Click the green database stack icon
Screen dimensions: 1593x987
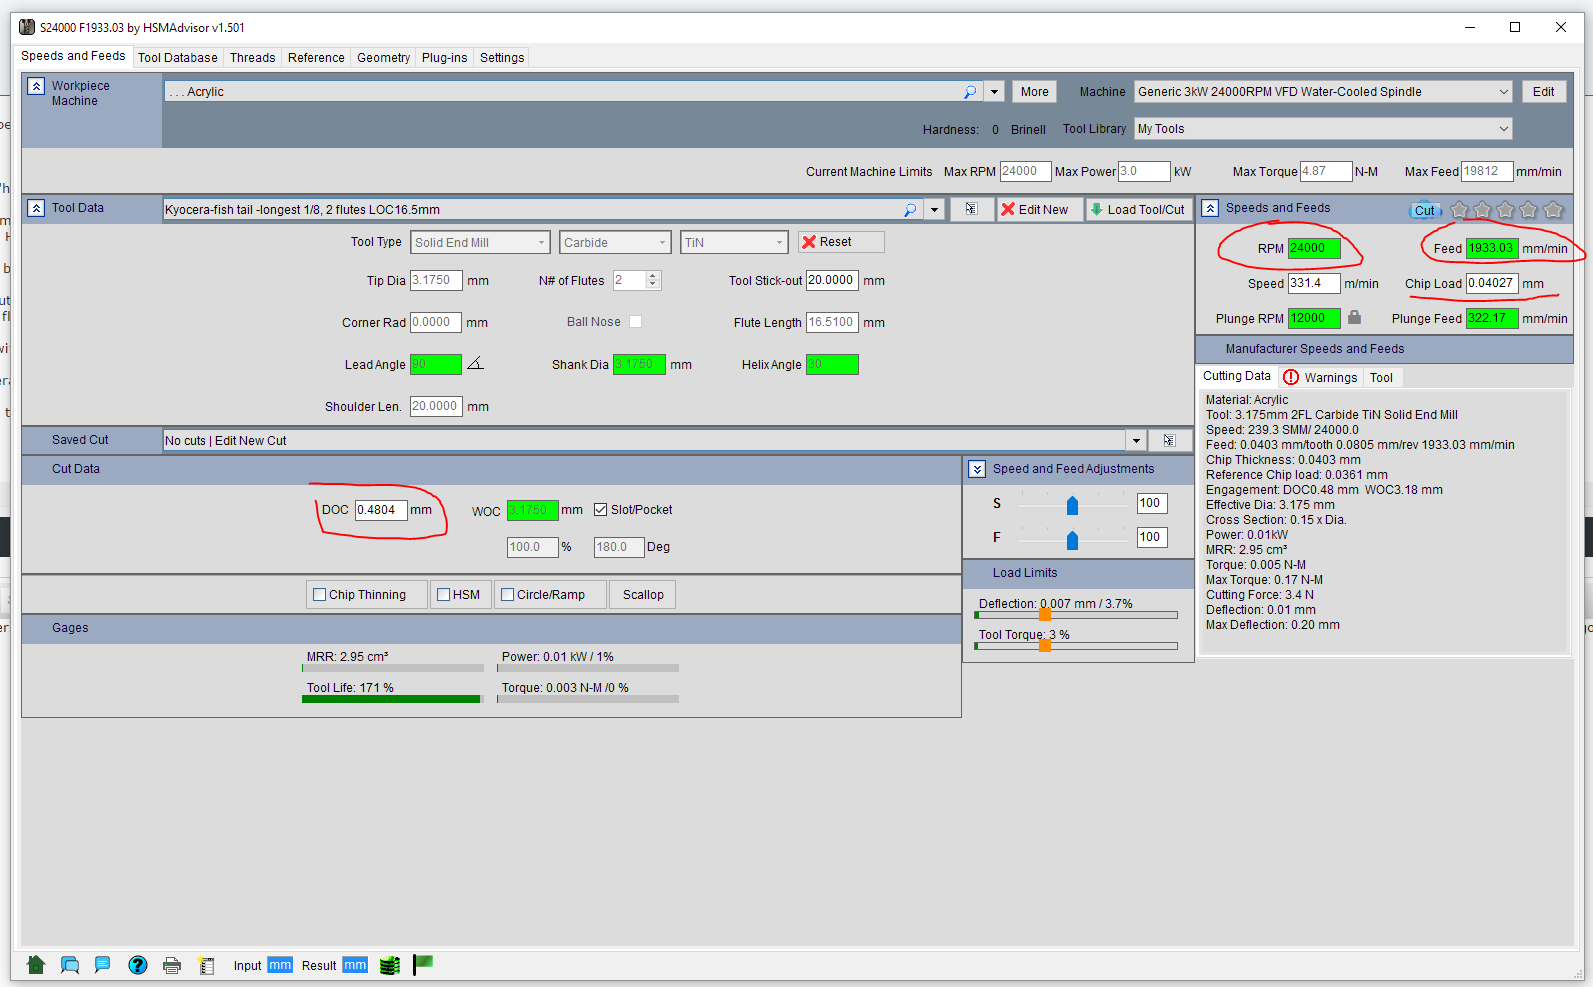point(390,965)
